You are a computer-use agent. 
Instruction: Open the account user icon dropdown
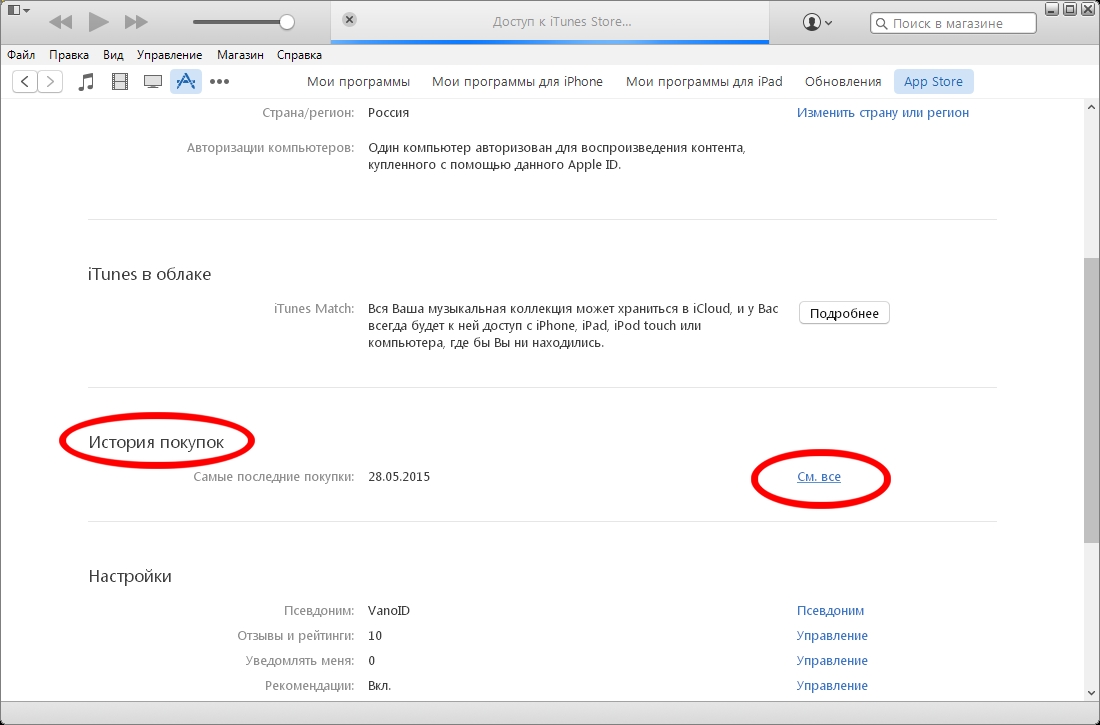(x=817, y=22)
